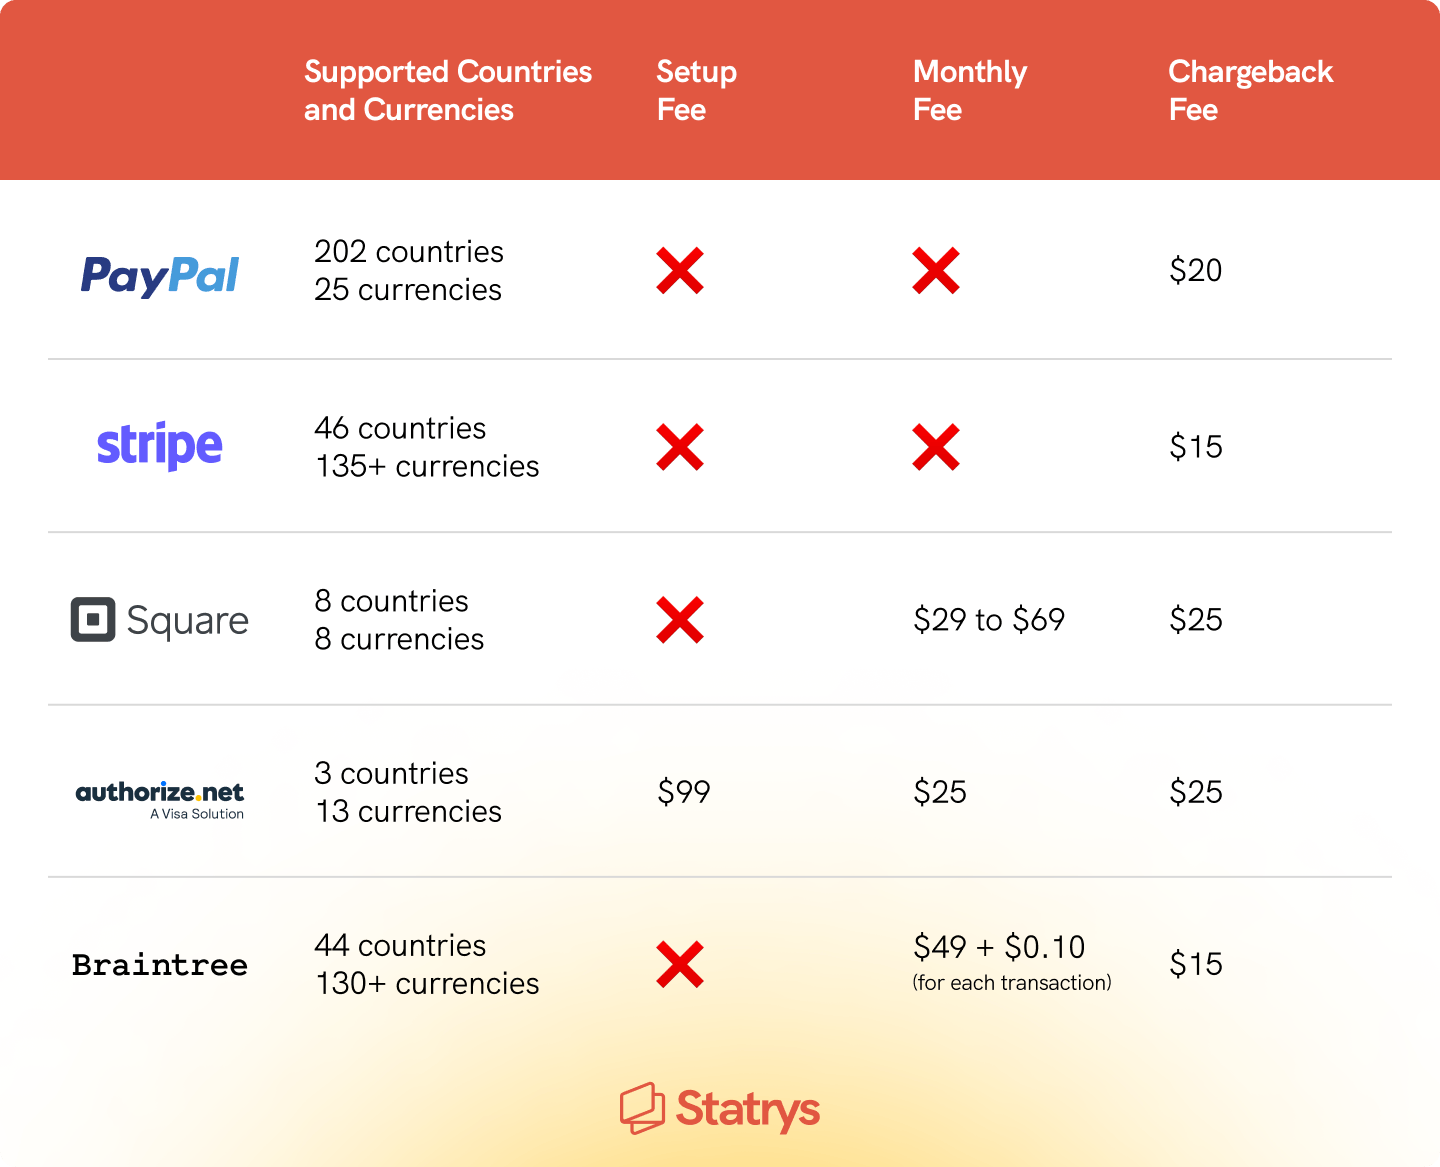
Task: Click the authorize.net logo
Action: [x=160, y=799]
